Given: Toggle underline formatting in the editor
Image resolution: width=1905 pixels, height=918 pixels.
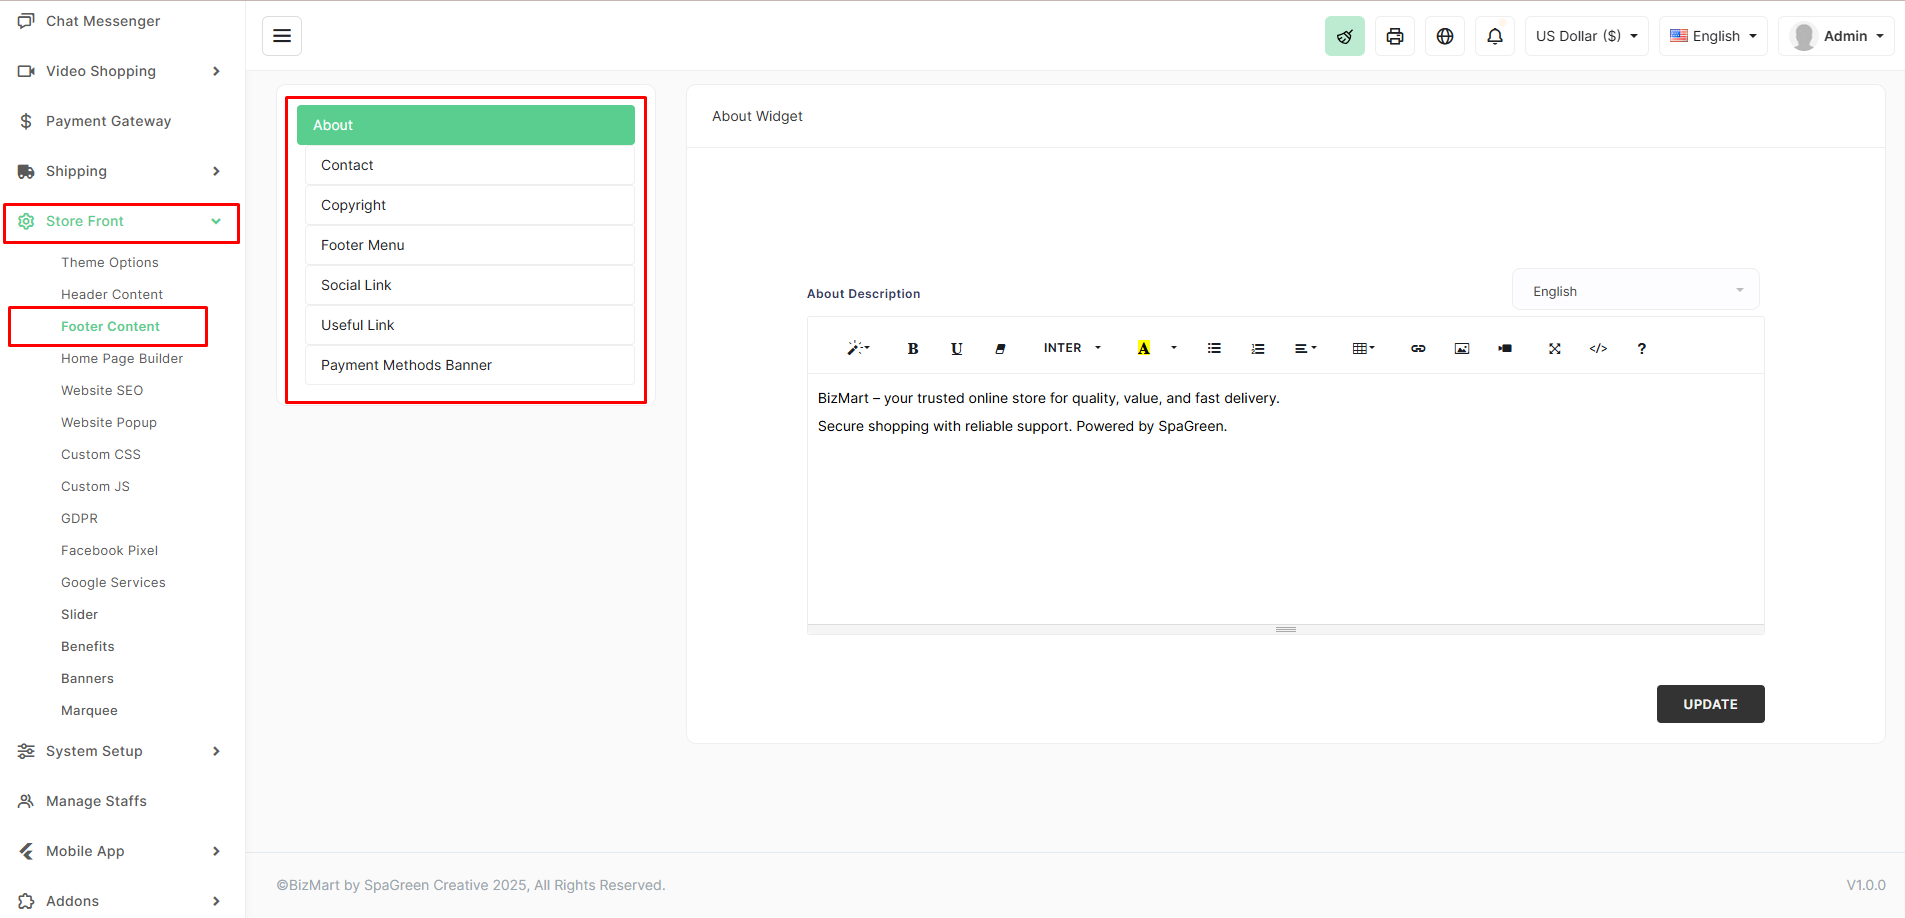Looking at the screenshot, I should [x=956, y=348].
